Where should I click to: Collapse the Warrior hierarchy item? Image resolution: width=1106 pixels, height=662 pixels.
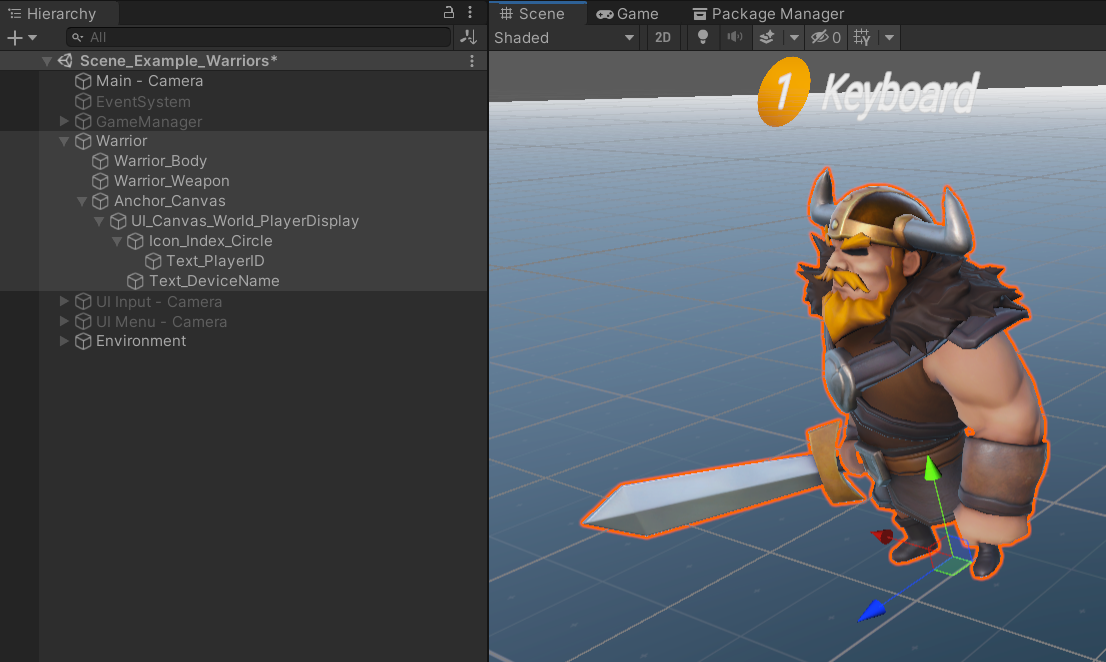[64, 141]
